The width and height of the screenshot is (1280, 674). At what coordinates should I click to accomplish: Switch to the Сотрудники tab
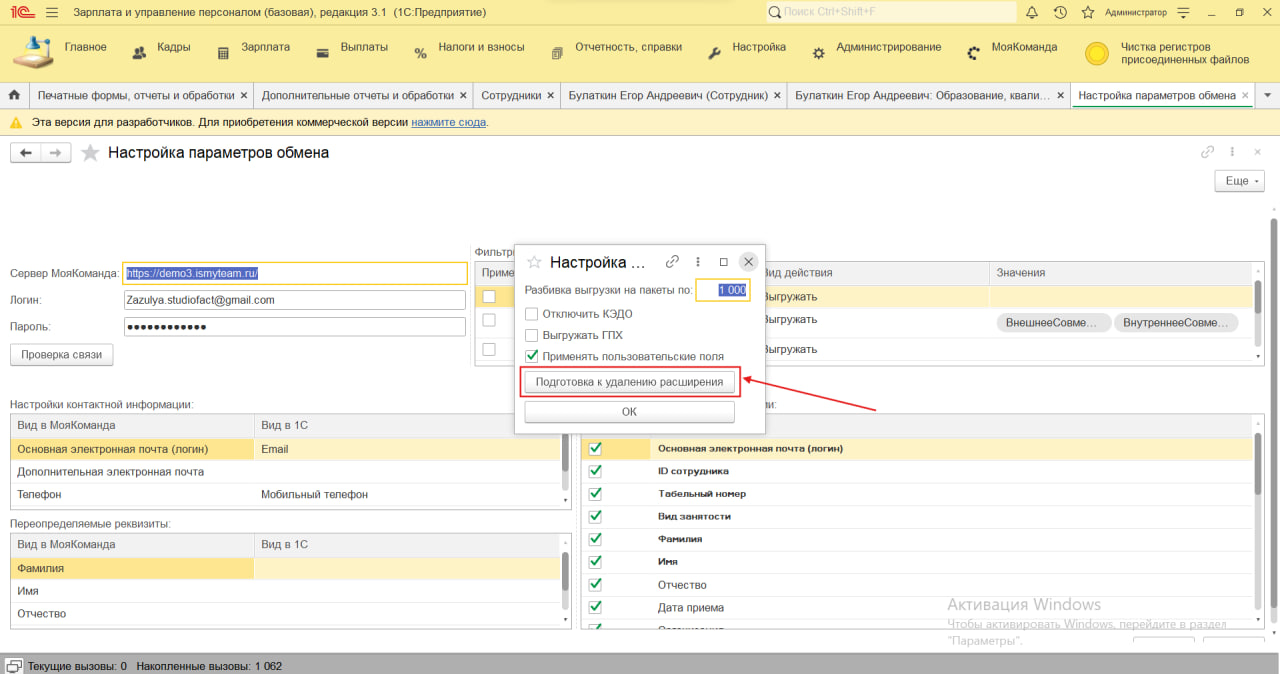[510, 95]
